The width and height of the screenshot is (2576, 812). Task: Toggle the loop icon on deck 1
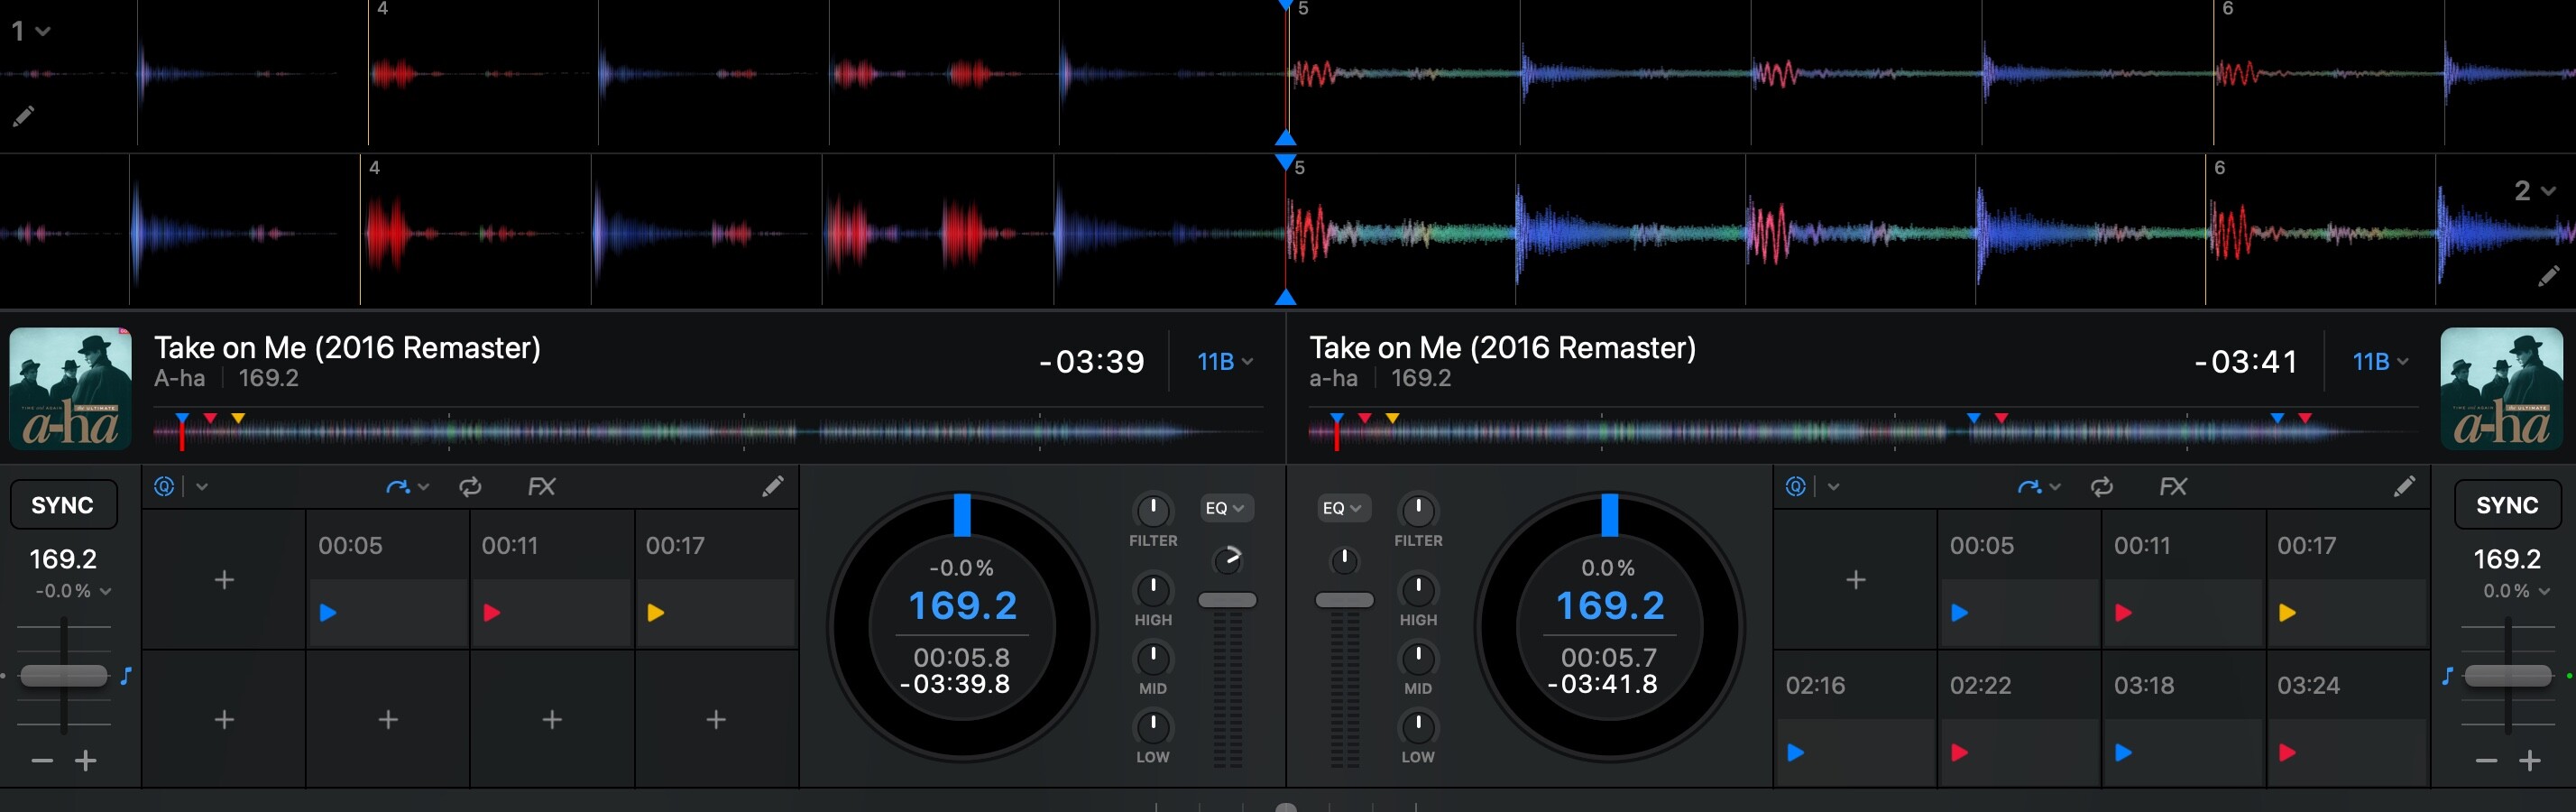click(x=470, y=487)
